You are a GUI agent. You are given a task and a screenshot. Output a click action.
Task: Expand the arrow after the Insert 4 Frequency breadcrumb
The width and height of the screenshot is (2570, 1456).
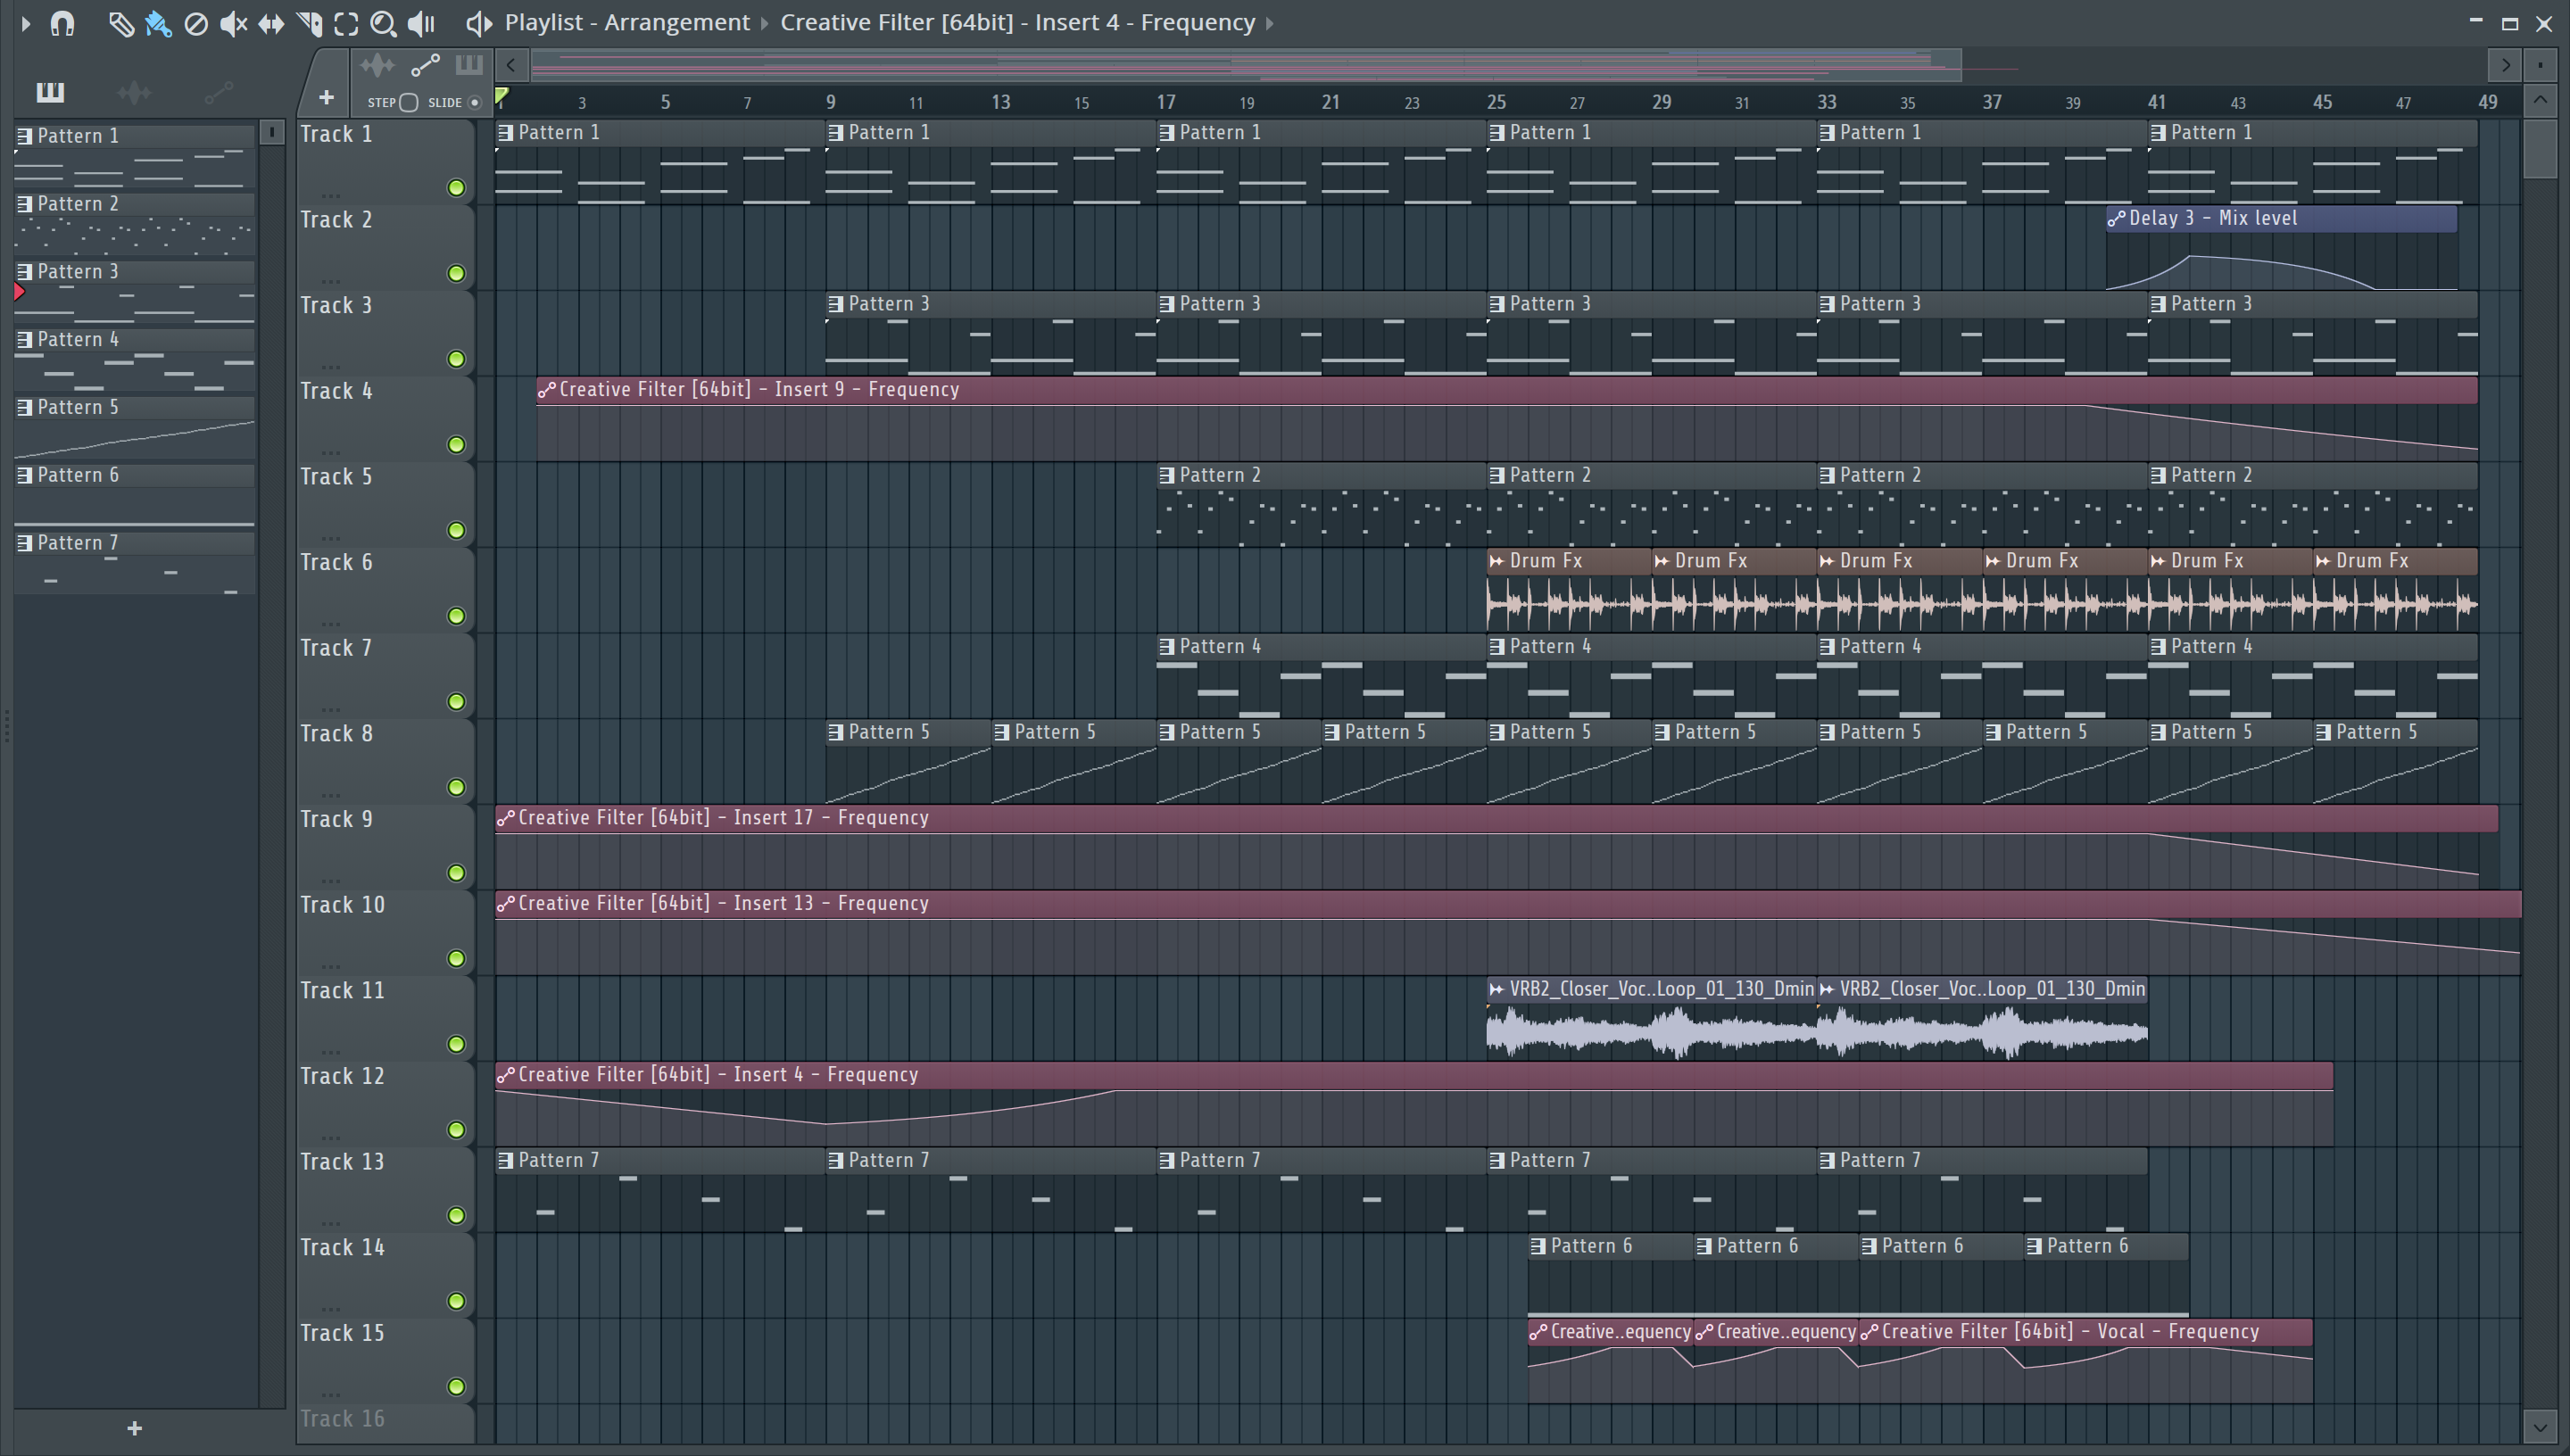pyautogui.click(x=1270, y=23)
